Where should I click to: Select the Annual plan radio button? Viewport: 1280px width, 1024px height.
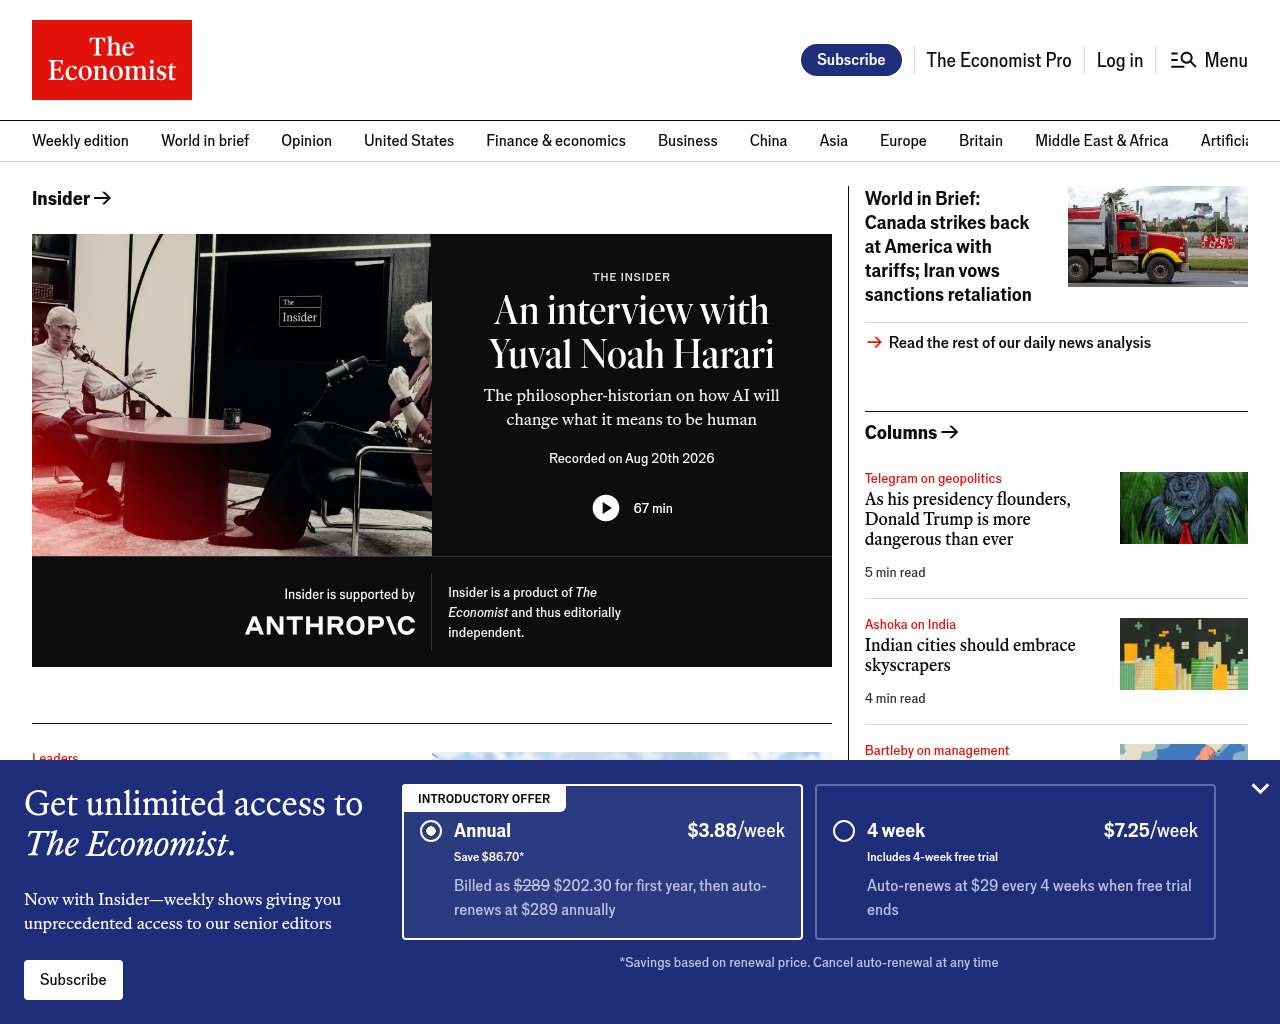point(431,831)
